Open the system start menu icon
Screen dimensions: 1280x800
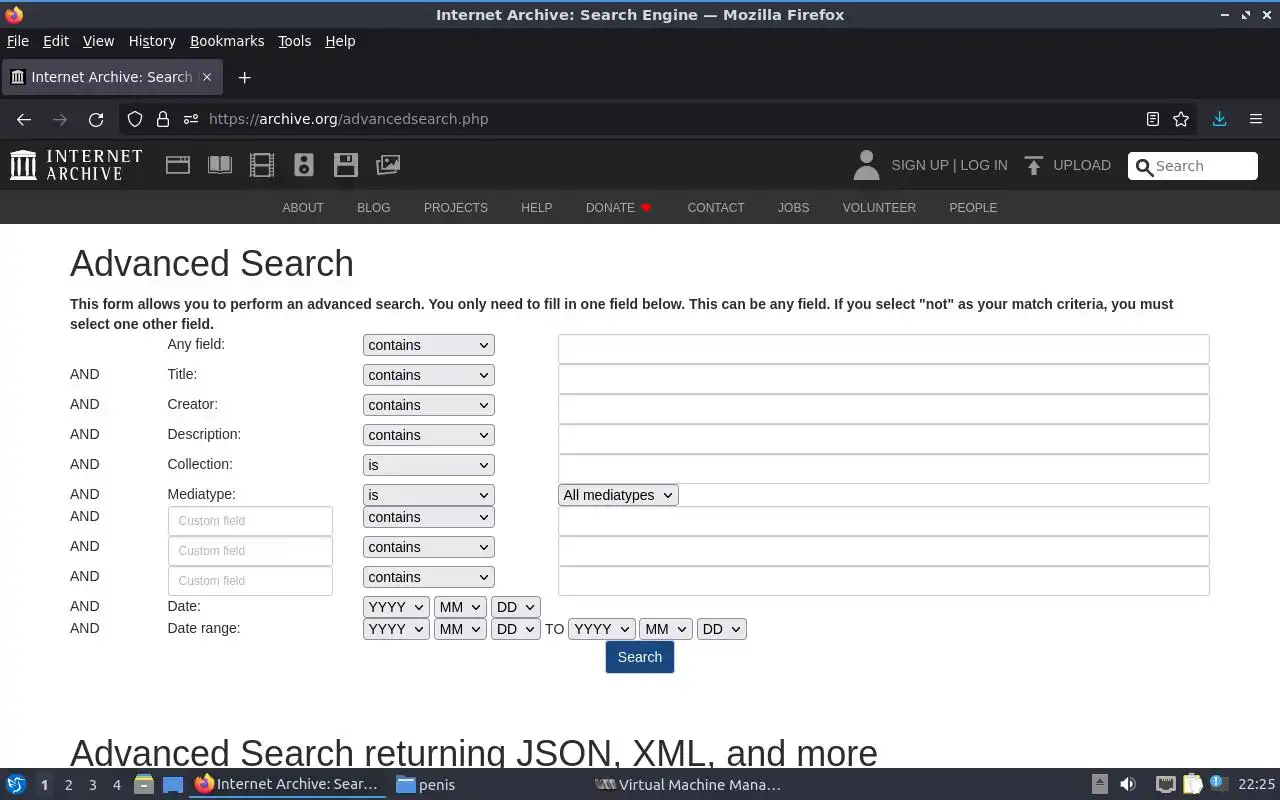16,785
